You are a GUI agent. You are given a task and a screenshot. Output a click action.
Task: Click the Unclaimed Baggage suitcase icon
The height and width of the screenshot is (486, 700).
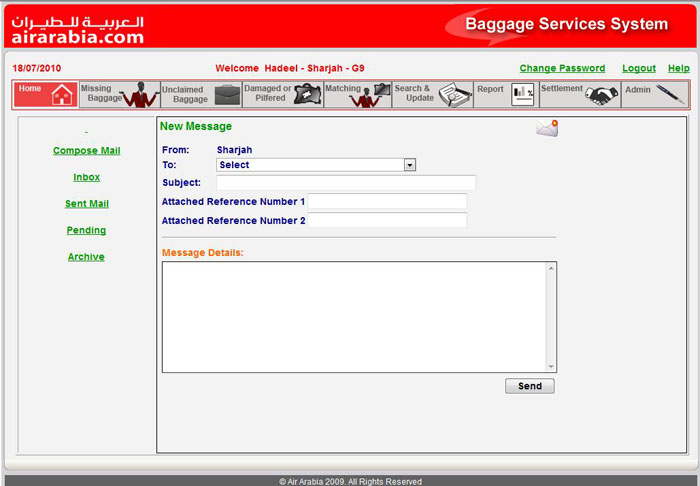pos(227,95)
